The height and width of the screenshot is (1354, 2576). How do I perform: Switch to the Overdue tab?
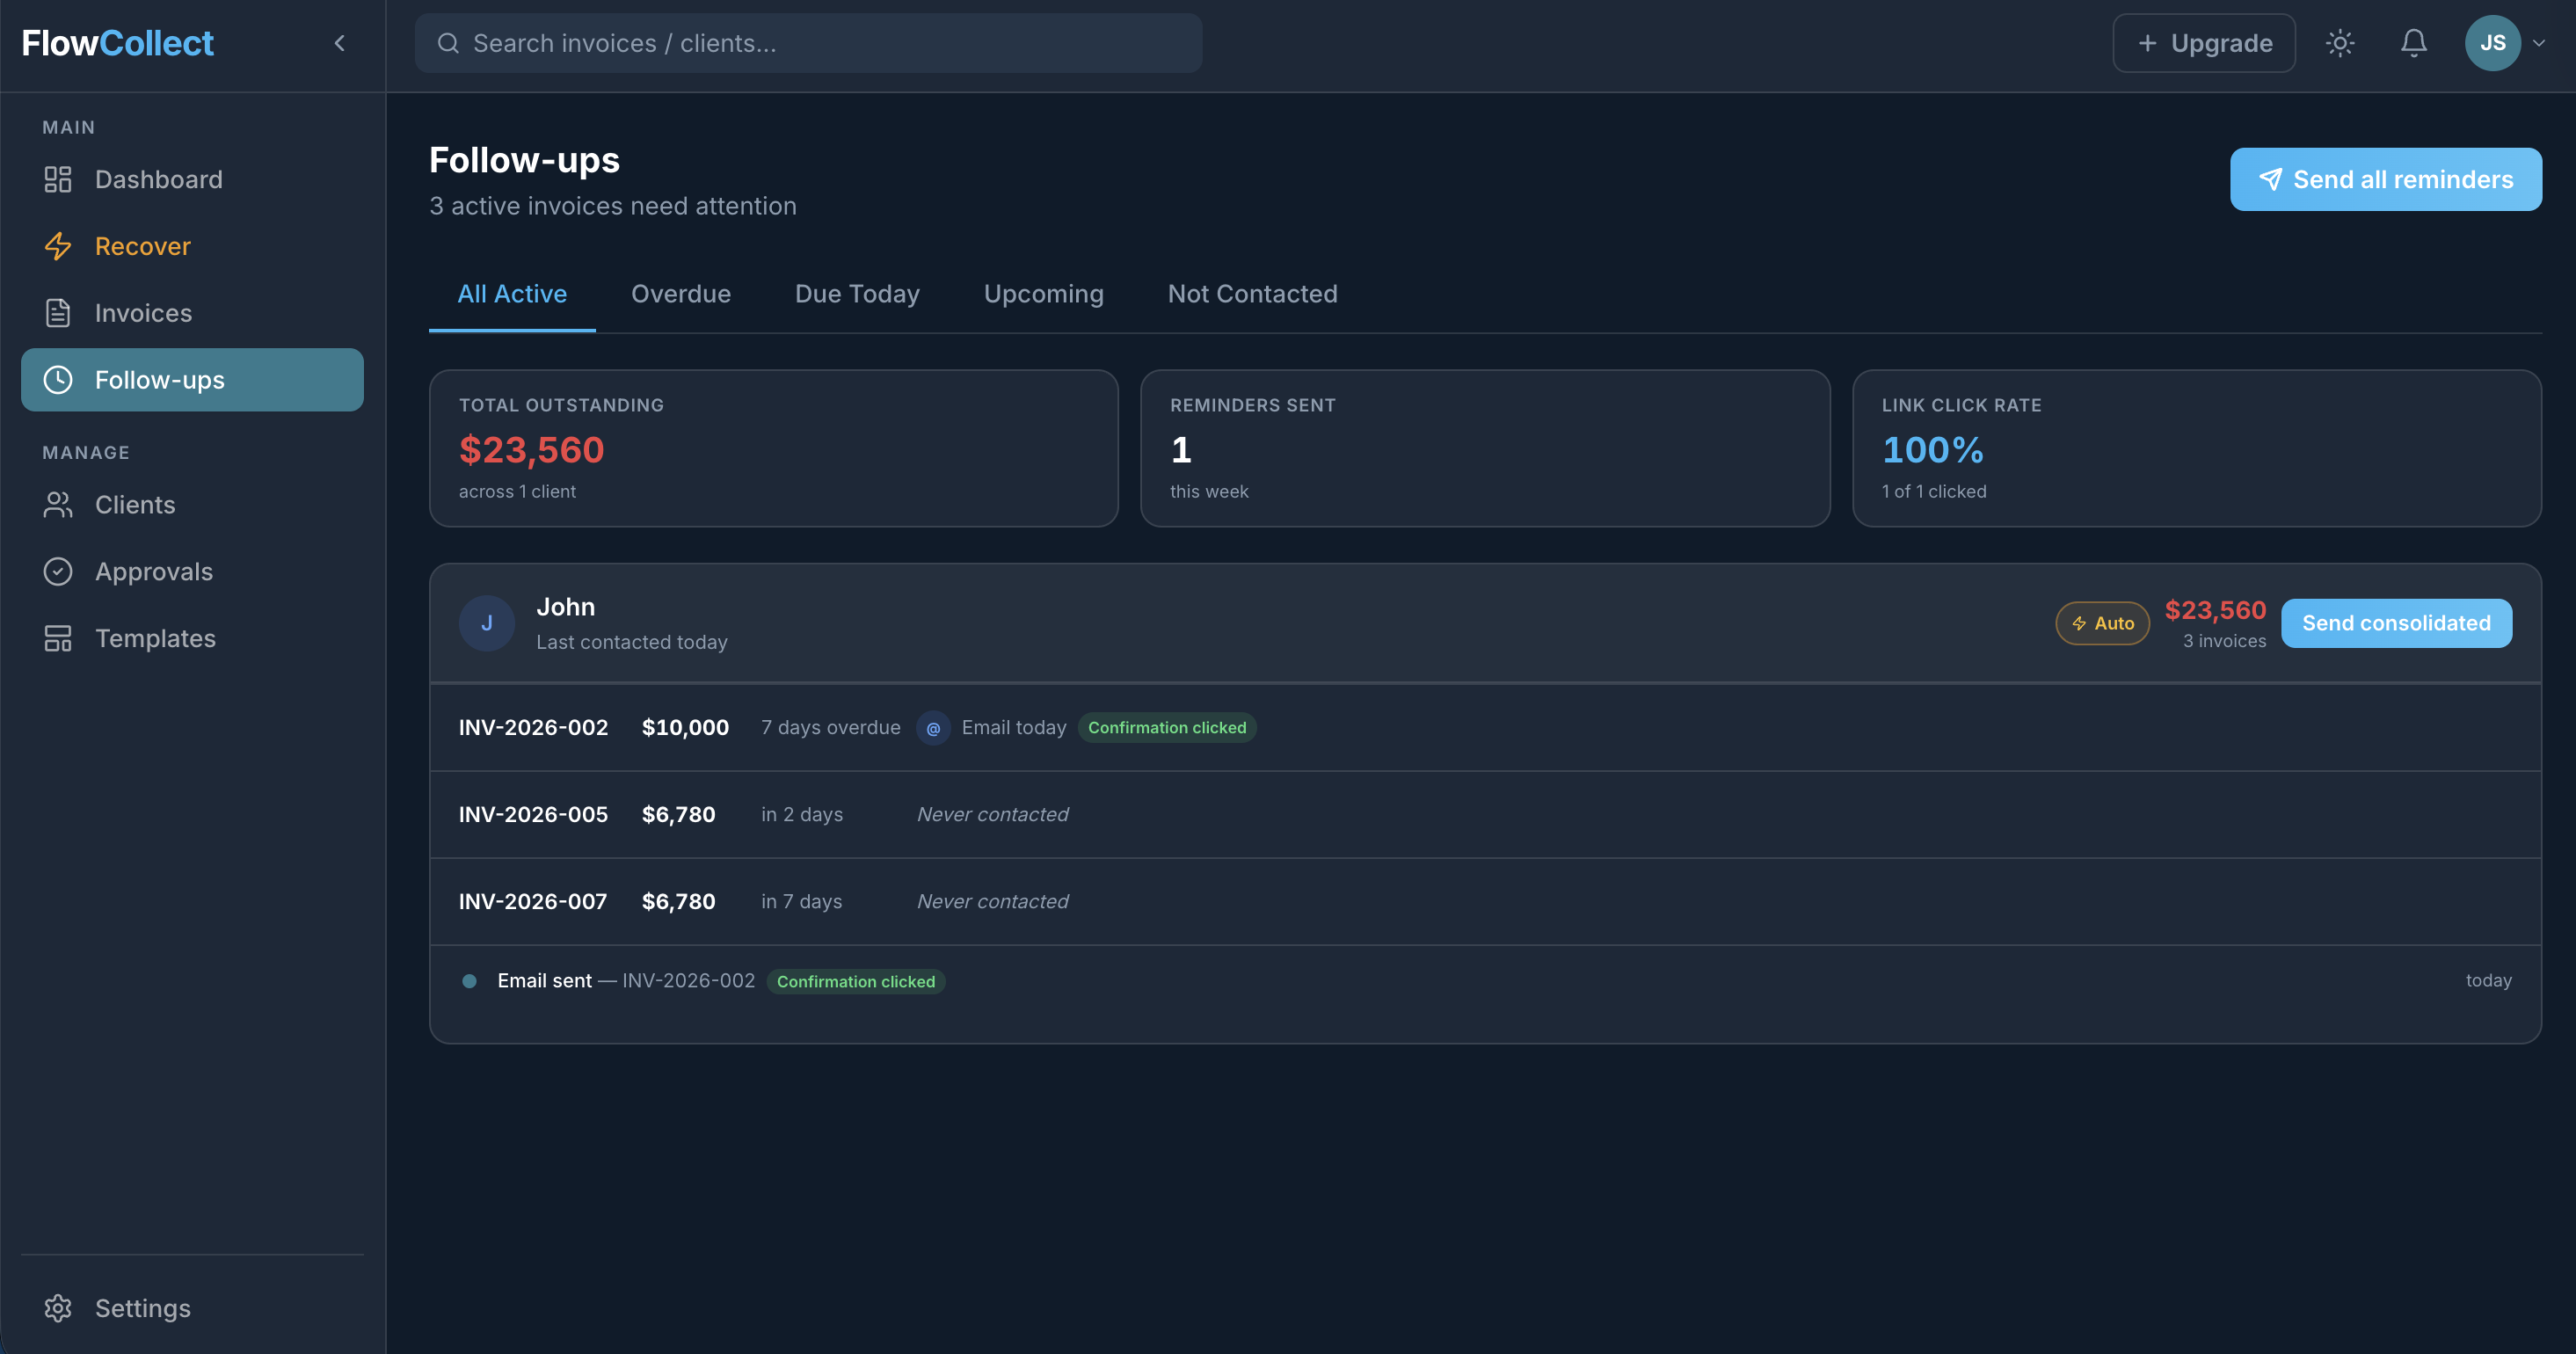click(x=681, y=294)
